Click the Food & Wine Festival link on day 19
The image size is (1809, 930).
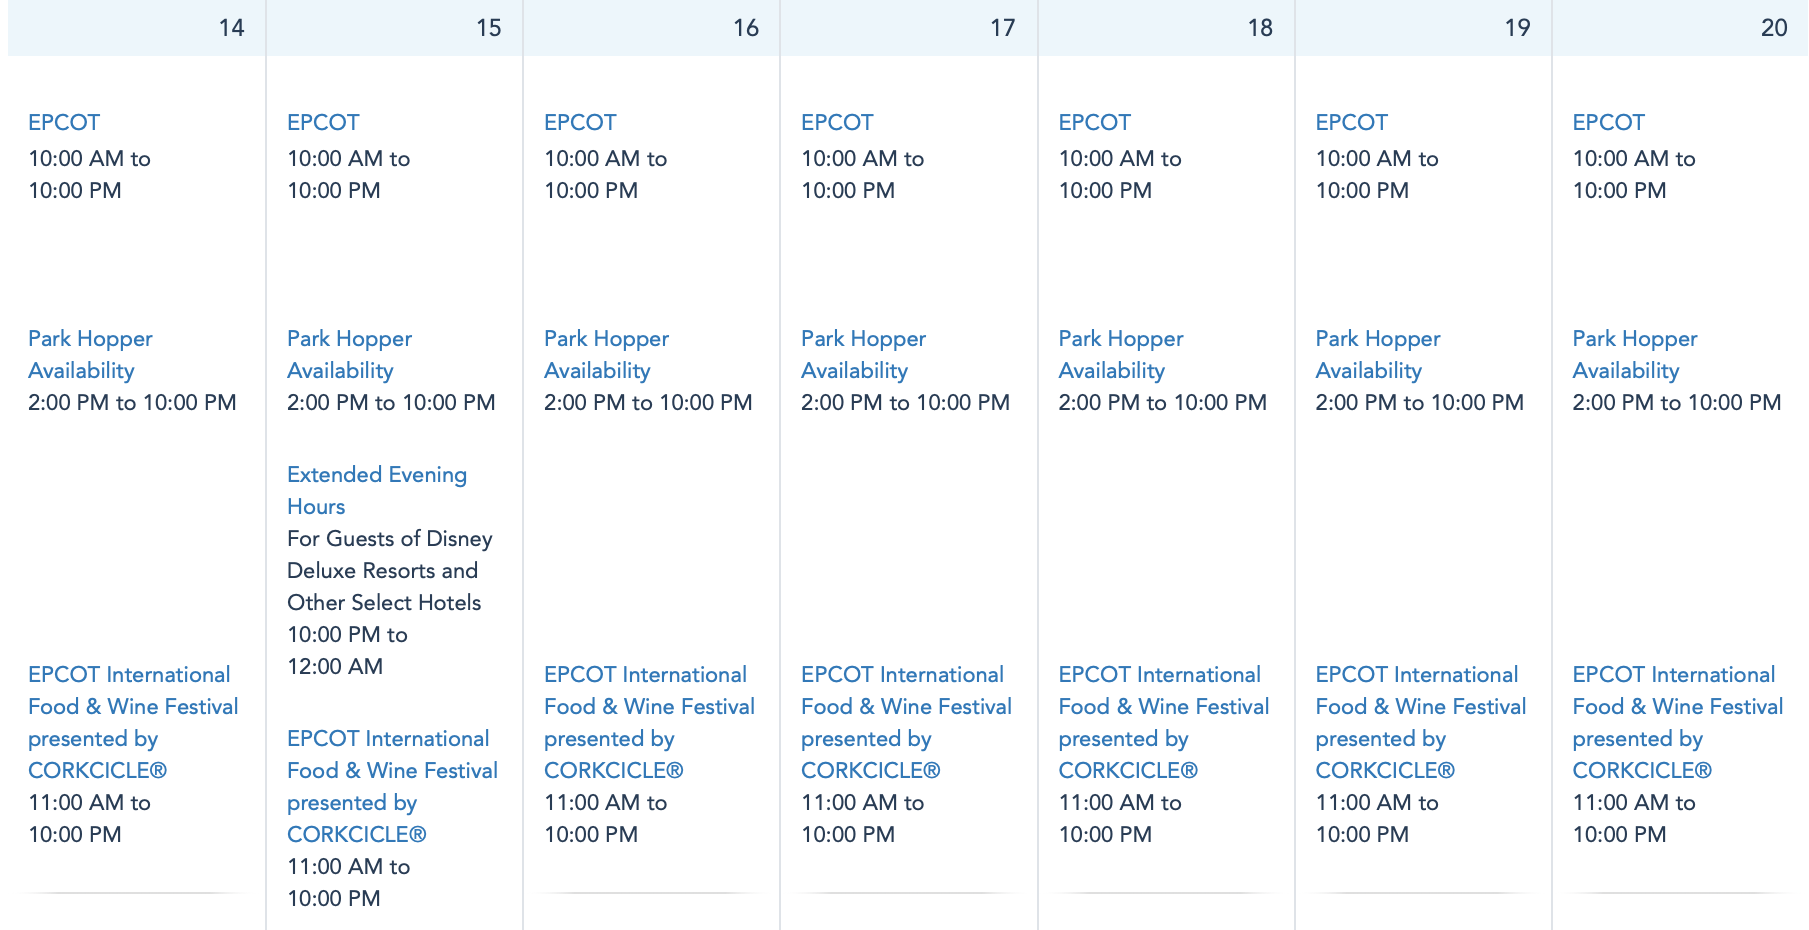click(1420, 722)
